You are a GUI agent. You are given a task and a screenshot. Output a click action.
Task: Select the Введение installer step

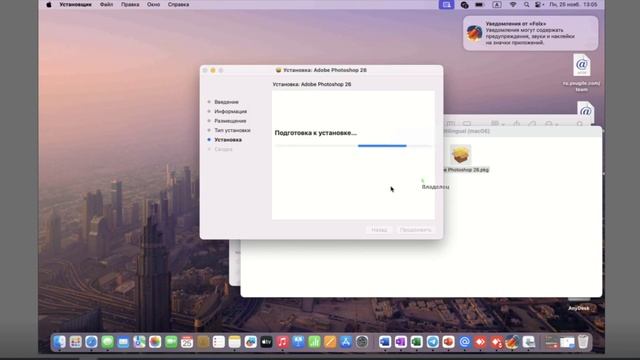point(227,102)
